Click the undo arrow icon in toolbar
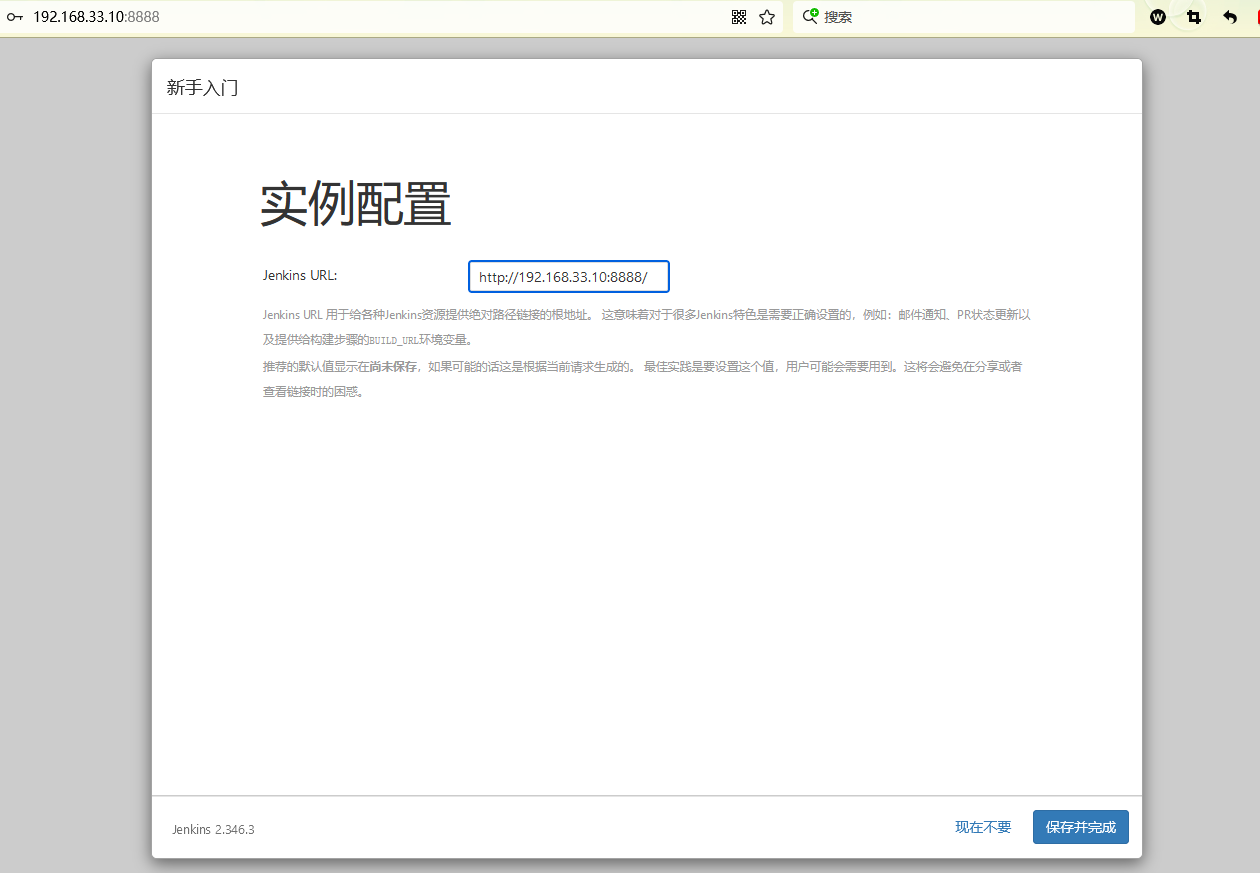1260x873 pixels. (1230, 17)
